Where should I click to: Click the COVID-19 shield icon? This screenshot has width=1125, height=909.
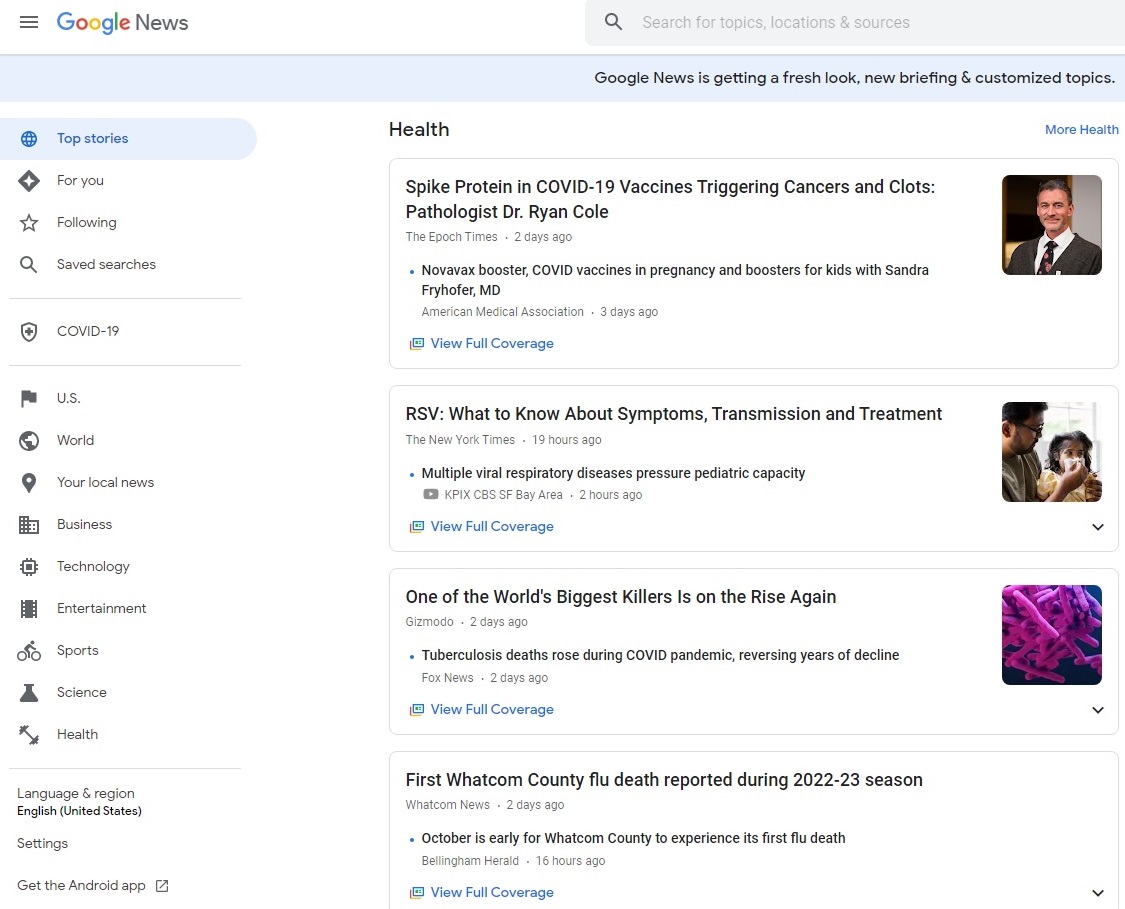coord(29,331)
